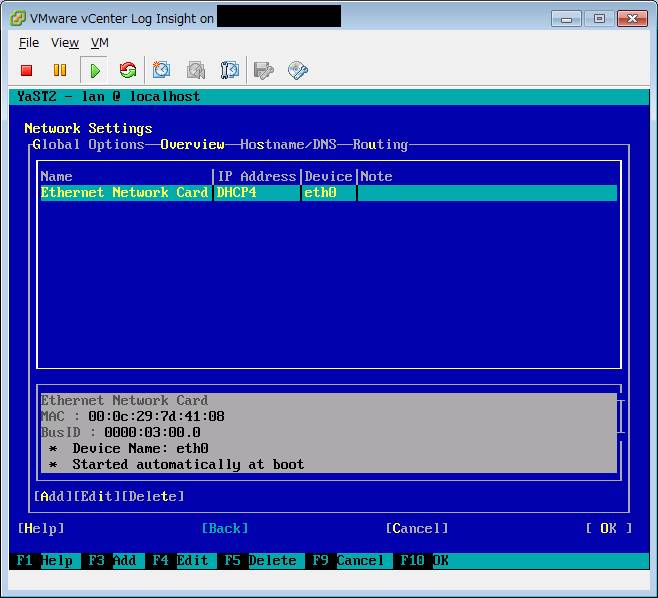Open the View menu
The width and height of the screenshot is (658, 598).
pyautogui.click(x=65, y=43)
